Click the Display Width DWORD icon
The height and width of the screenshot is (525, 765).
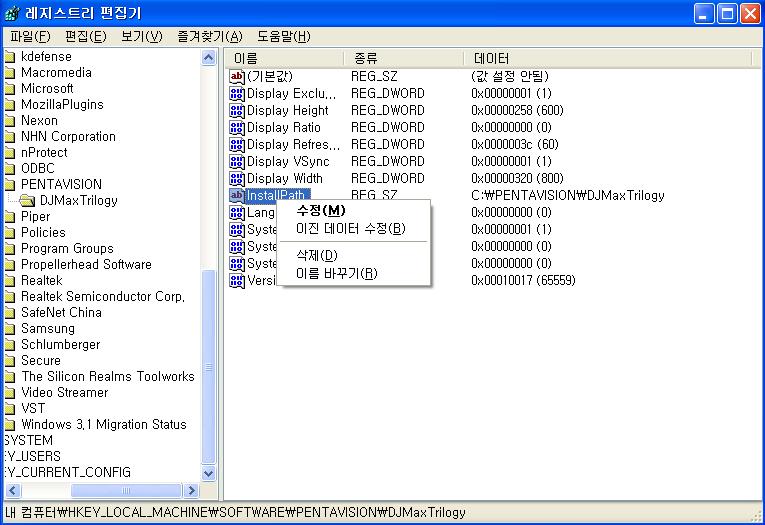(237, 179)
